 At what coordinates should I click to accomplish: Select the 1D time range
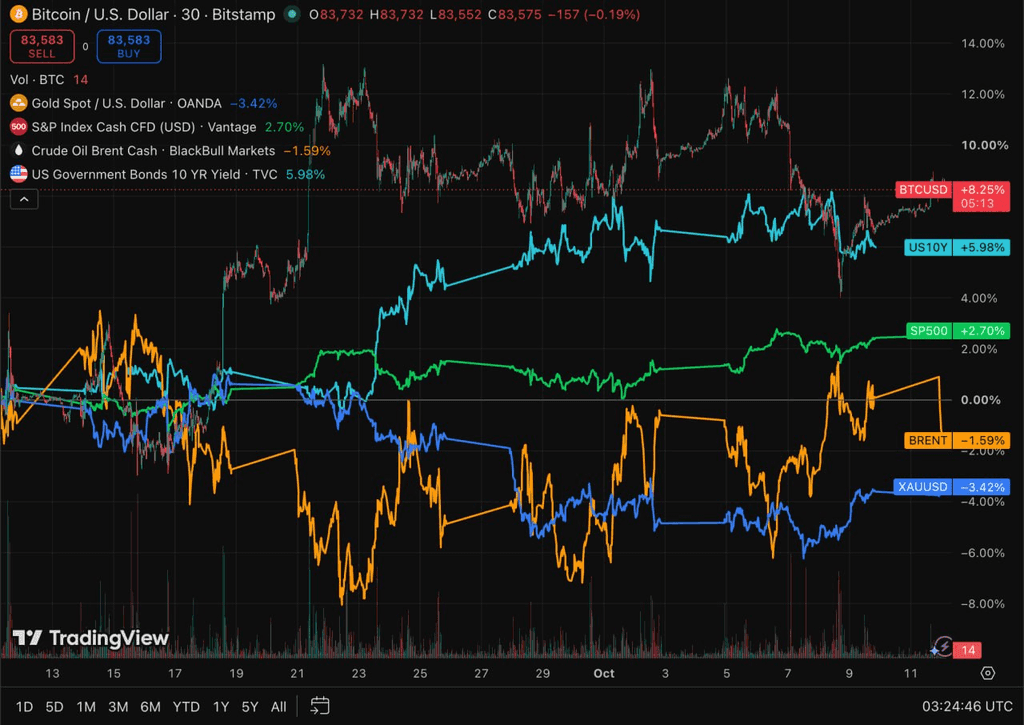point(24,707)
